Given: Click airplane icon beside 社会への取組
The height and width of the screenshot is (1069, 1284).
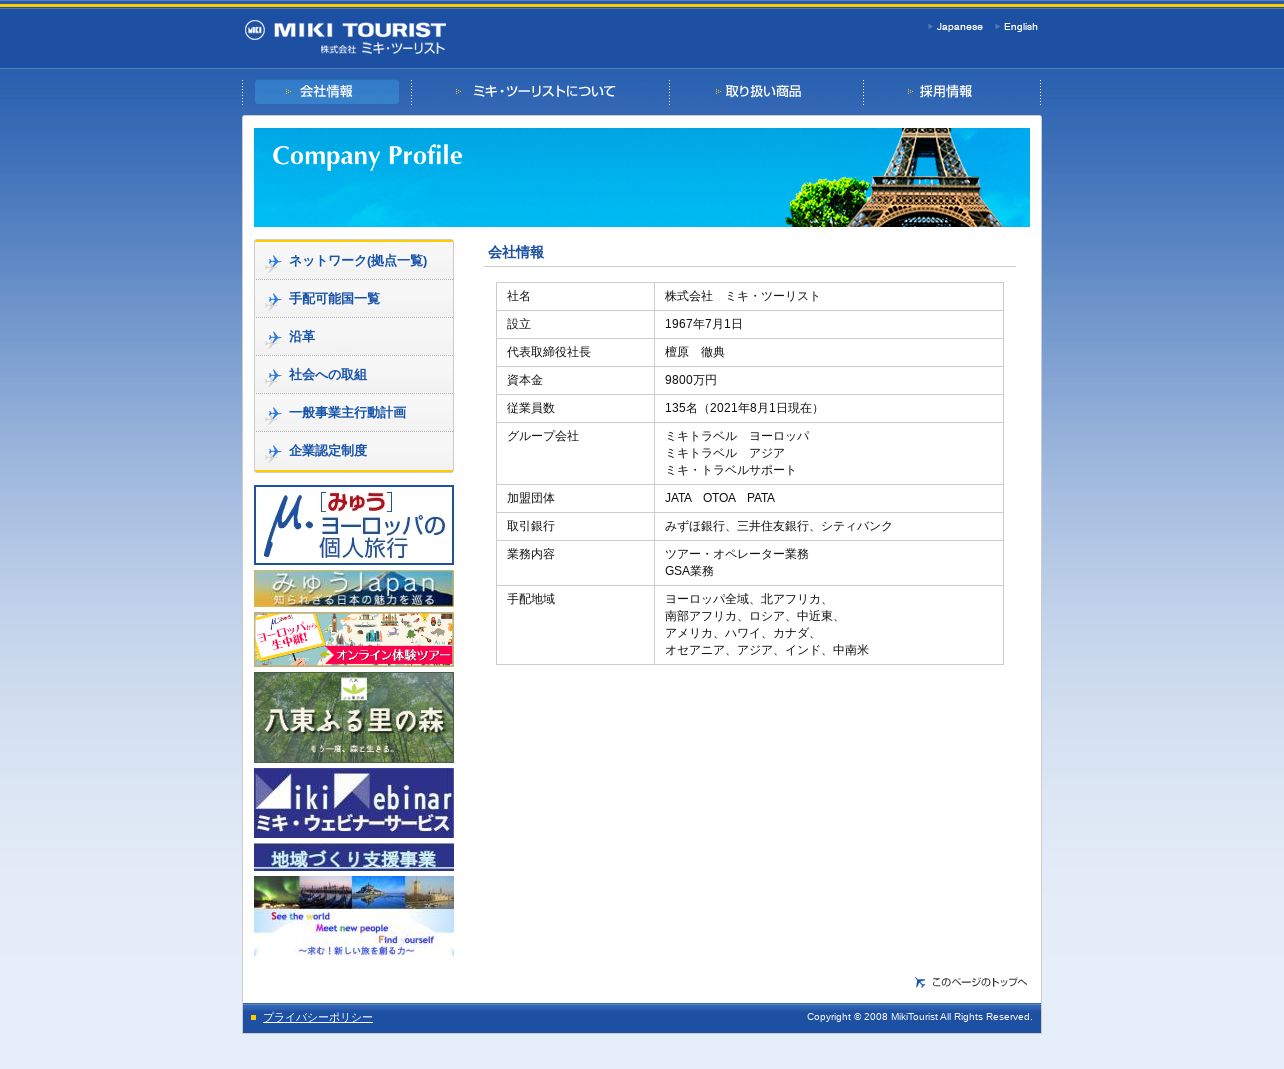Looking at the screenshot, I should tap(273, 377).
